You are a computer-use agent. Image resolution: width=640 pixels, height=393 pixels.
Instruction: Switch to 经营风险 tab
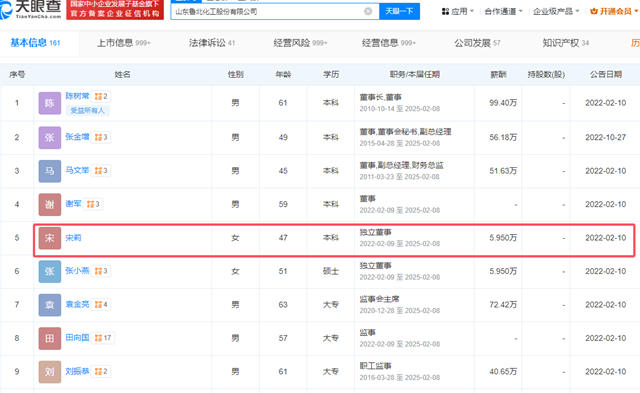coord(300,43)
